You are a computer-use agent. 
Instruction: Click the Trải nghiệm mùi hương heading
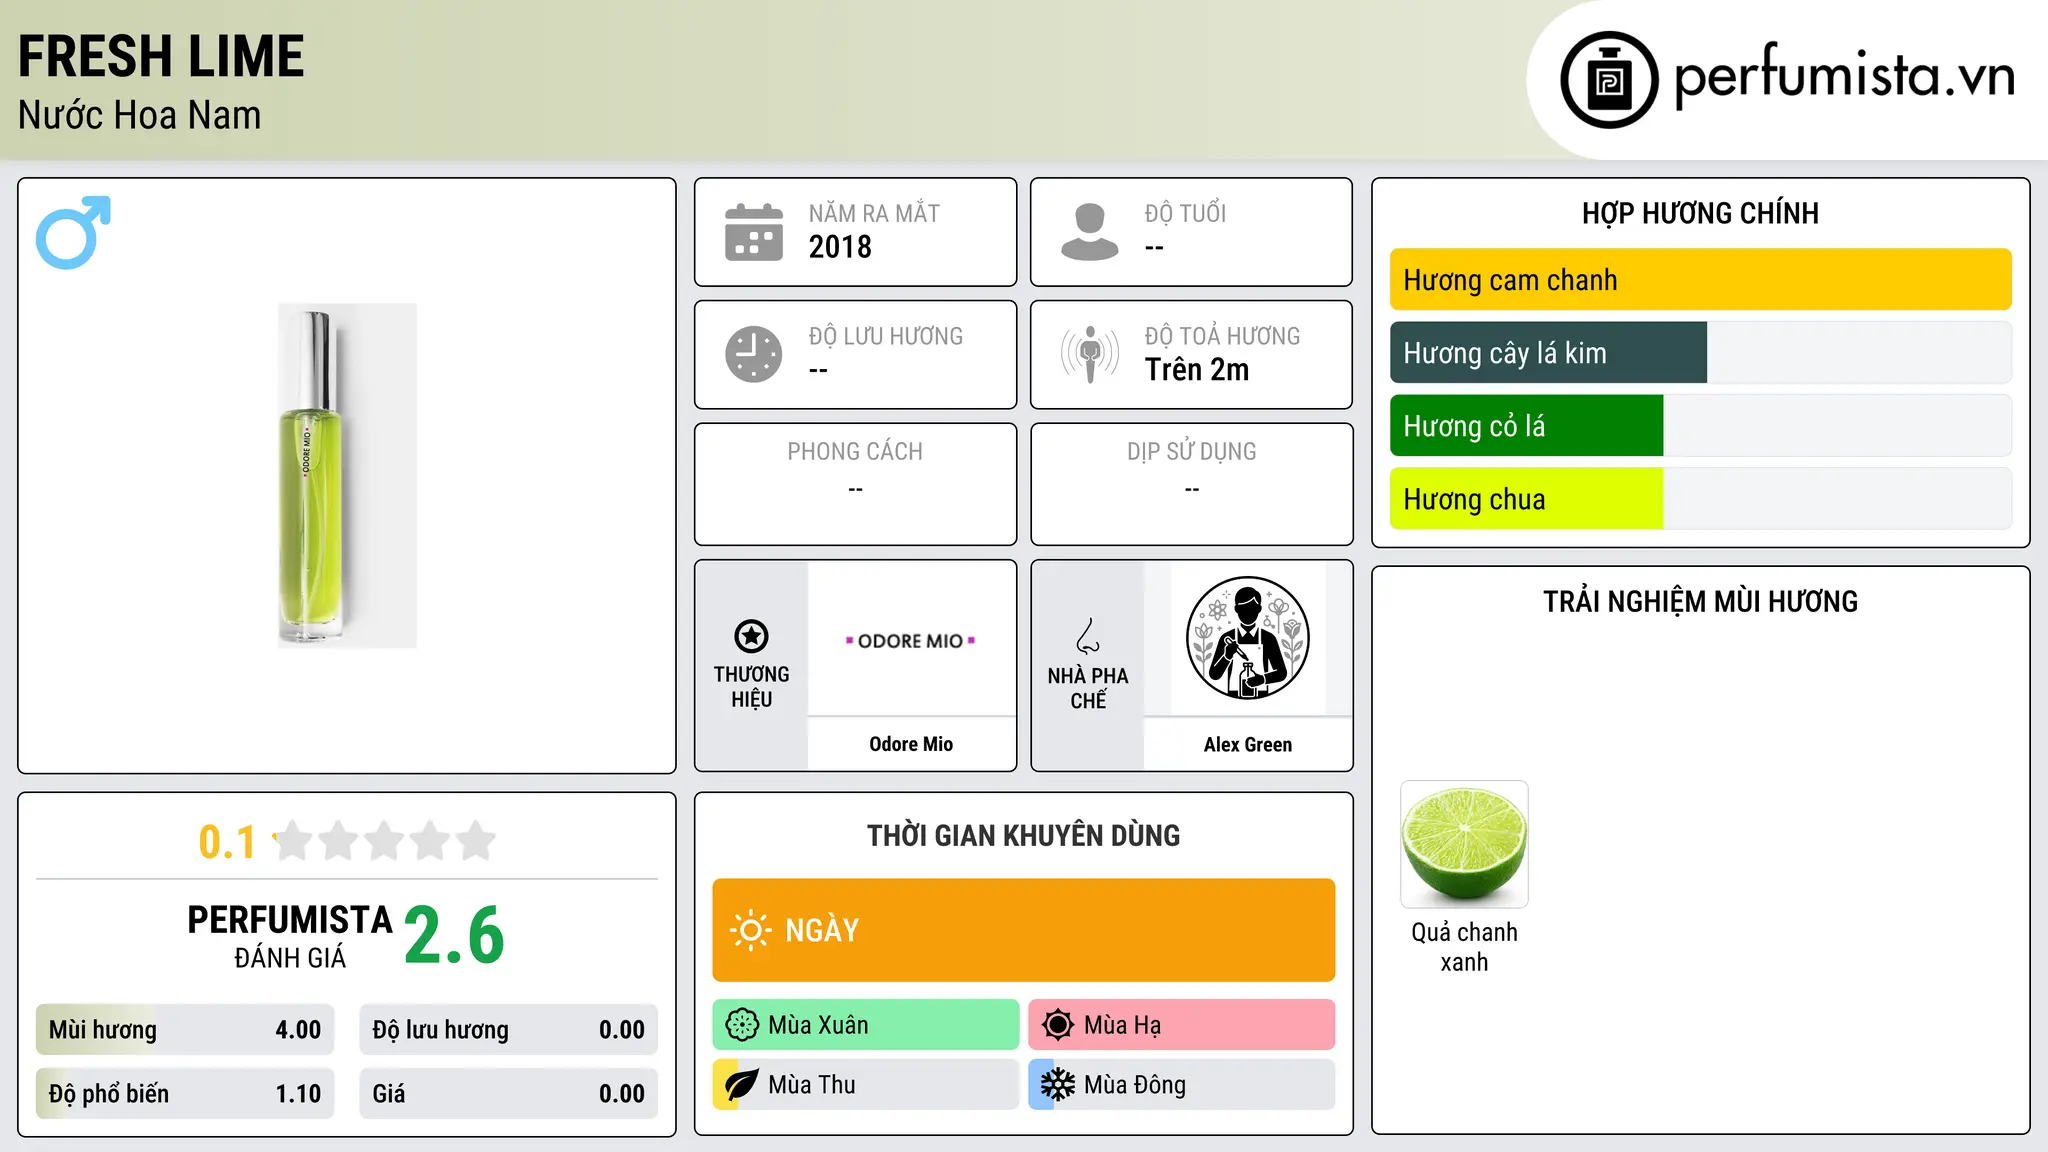[x=1701, y=601]
